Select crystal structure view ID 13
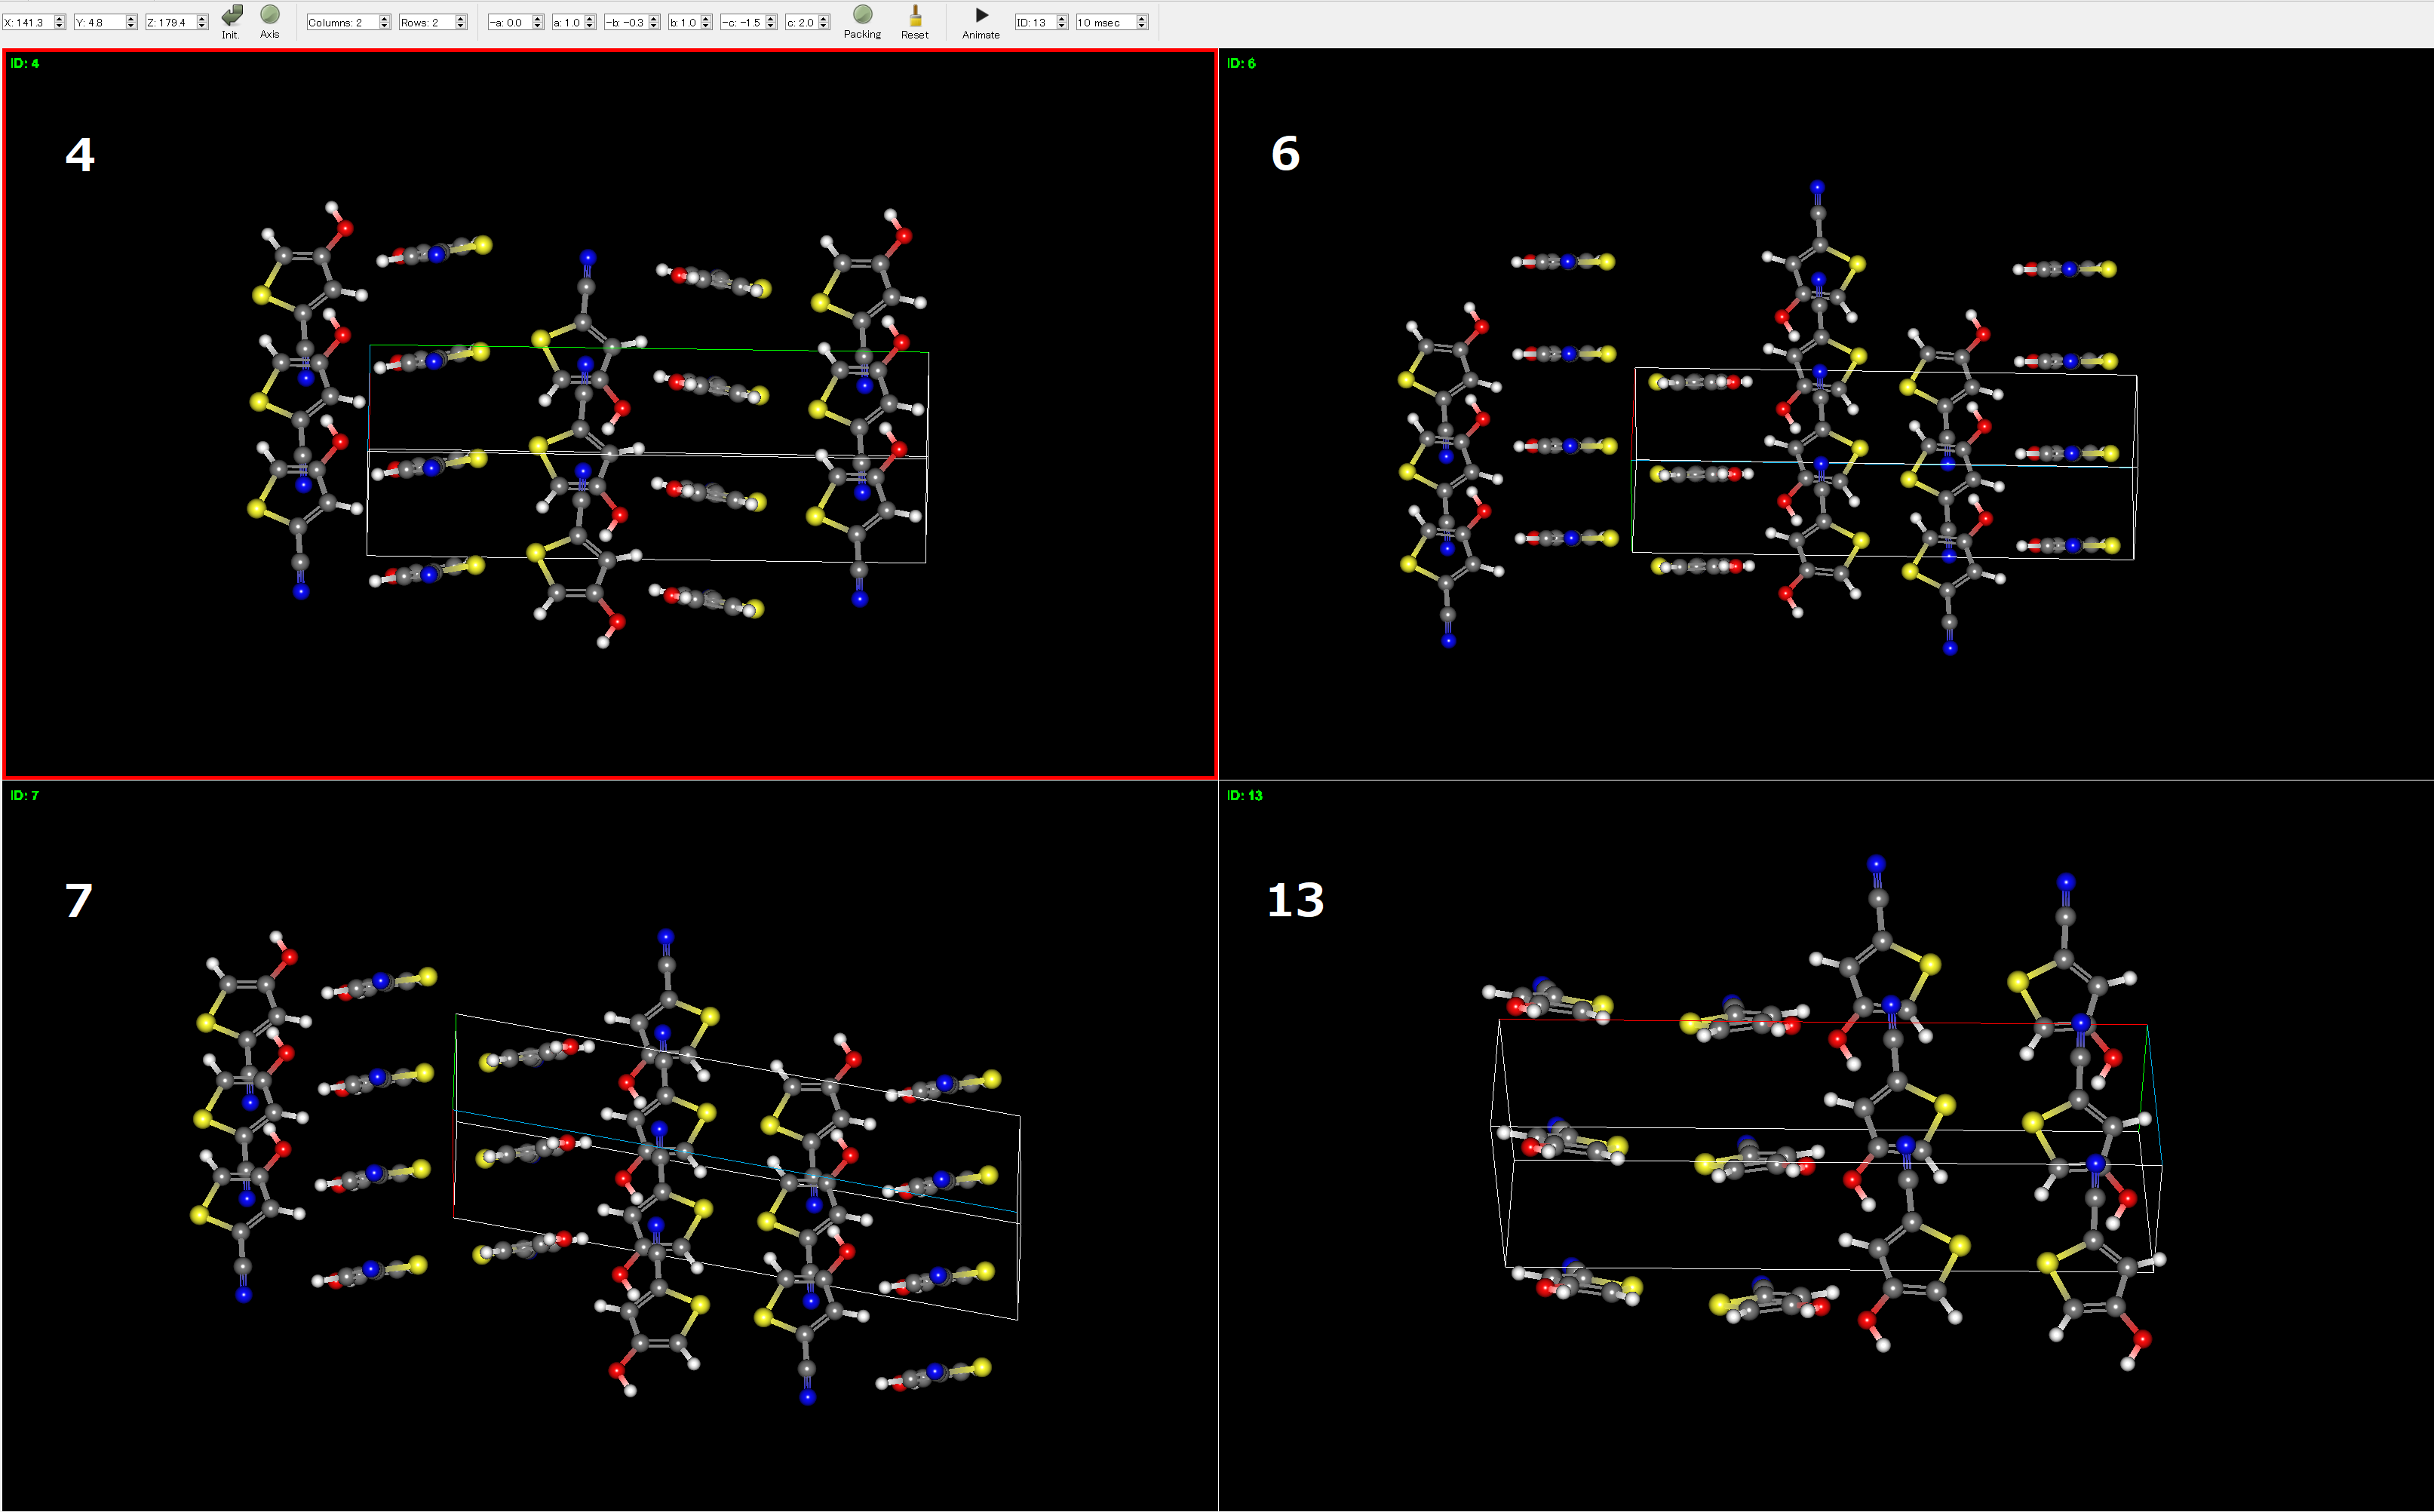 (1826, 1146)
